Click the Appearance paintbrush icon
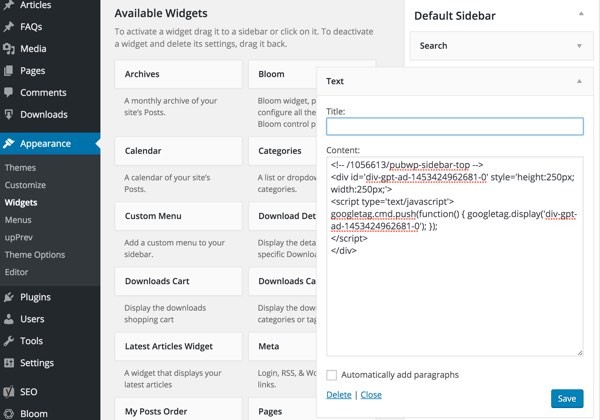 pyautogui.click(x=8, y=143)
